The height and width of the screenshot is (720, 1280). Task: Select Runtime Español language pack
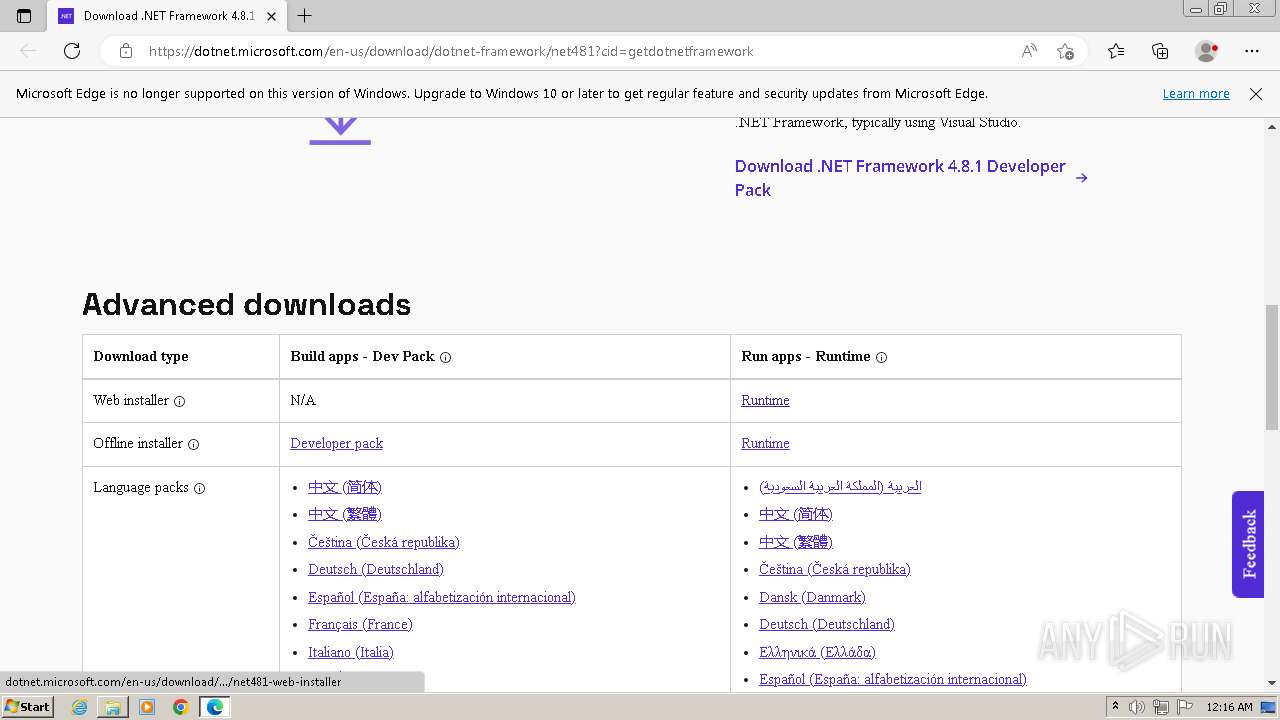coord(893,679)
